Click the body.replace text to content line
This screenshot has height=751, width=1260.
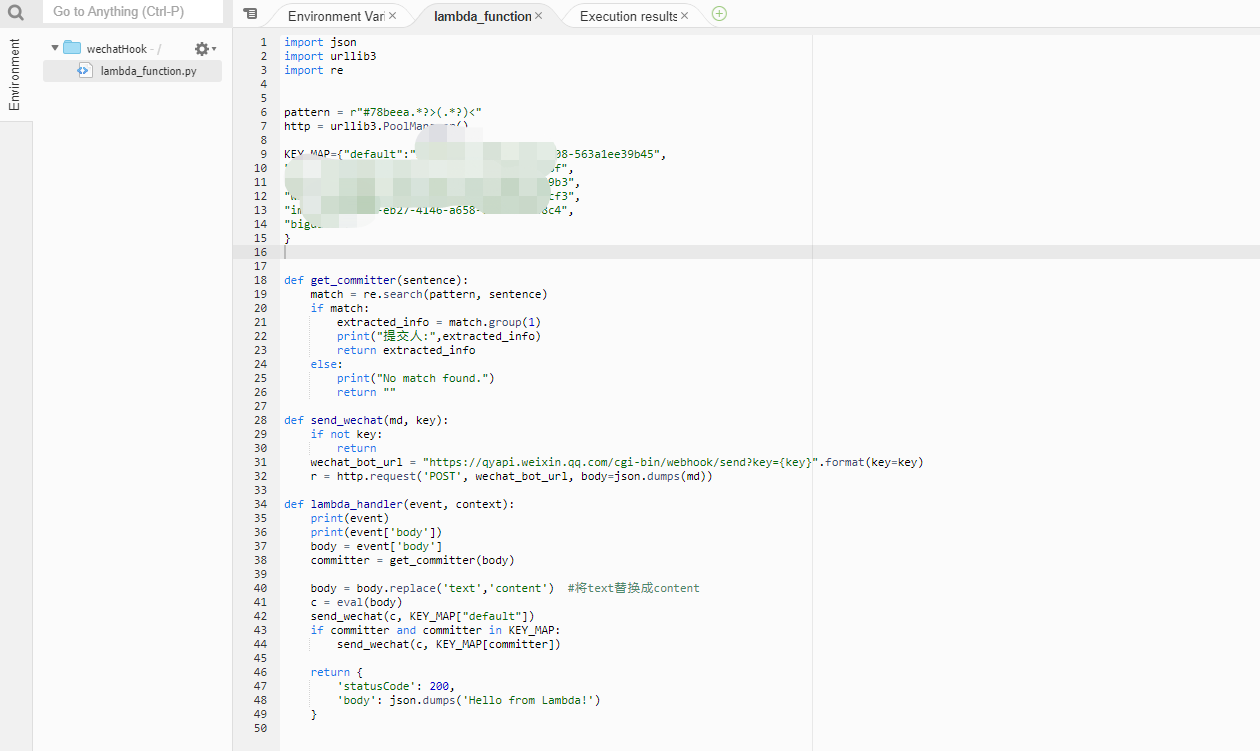click(505, 588)
